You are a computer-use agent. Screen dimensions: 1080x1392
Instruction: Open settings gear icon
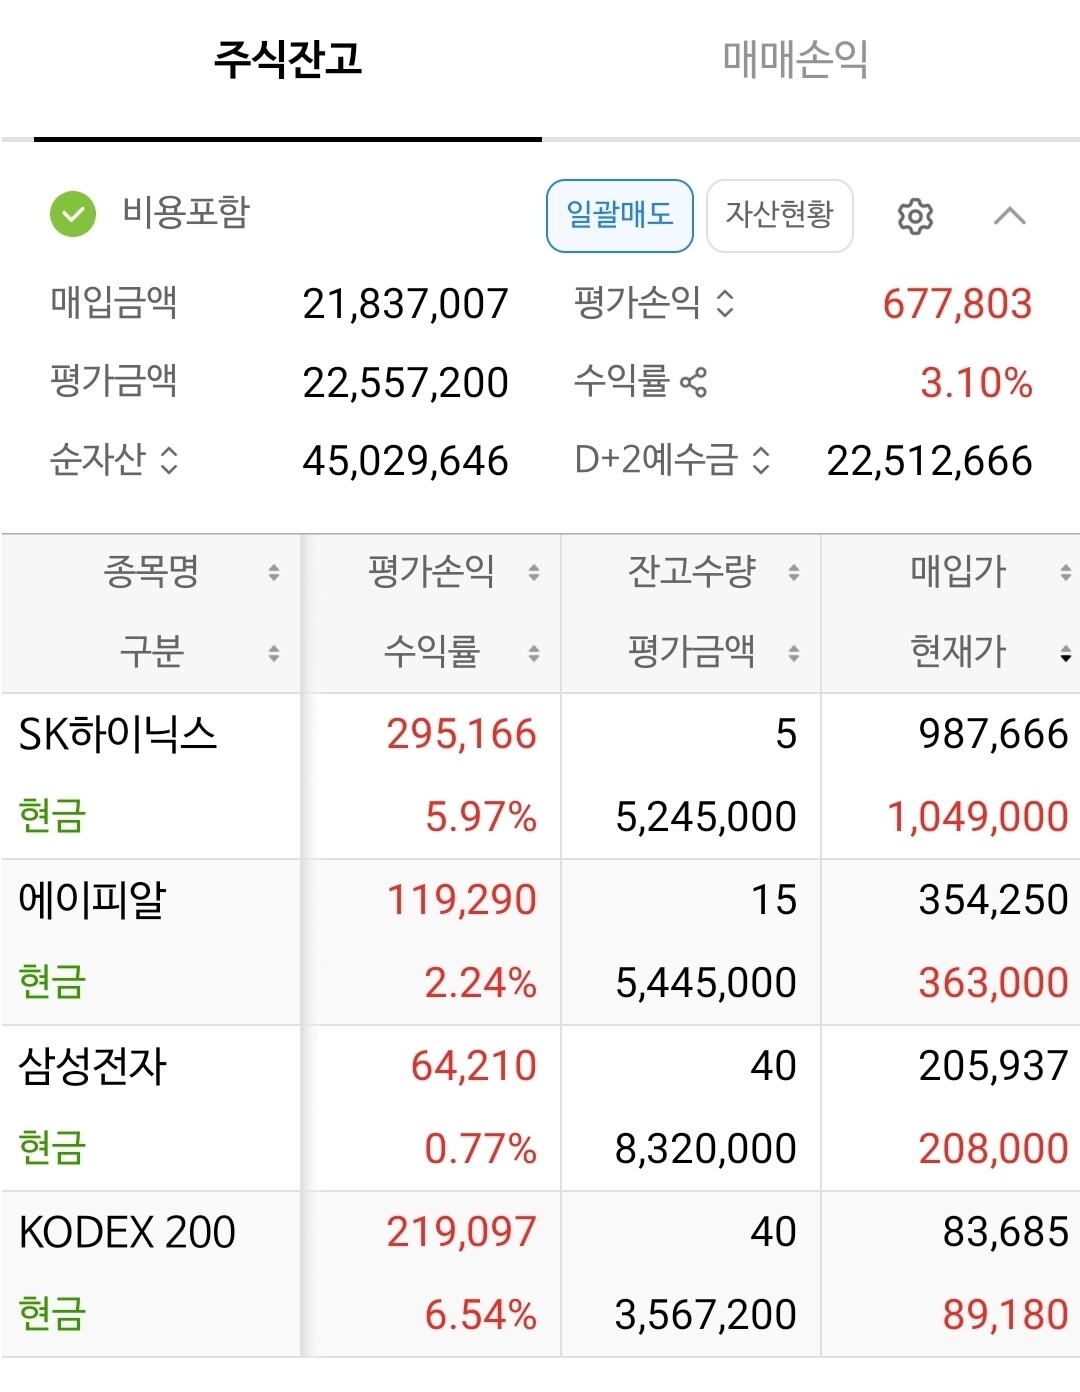[915, 216]
